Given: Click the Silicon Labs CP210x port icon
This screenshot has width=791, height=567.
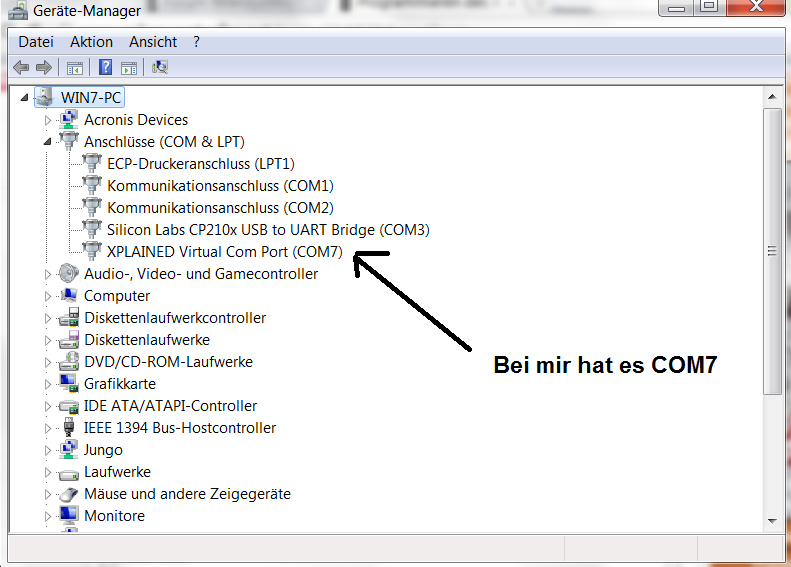Looking at the screenshot, I should pos(92,229).
